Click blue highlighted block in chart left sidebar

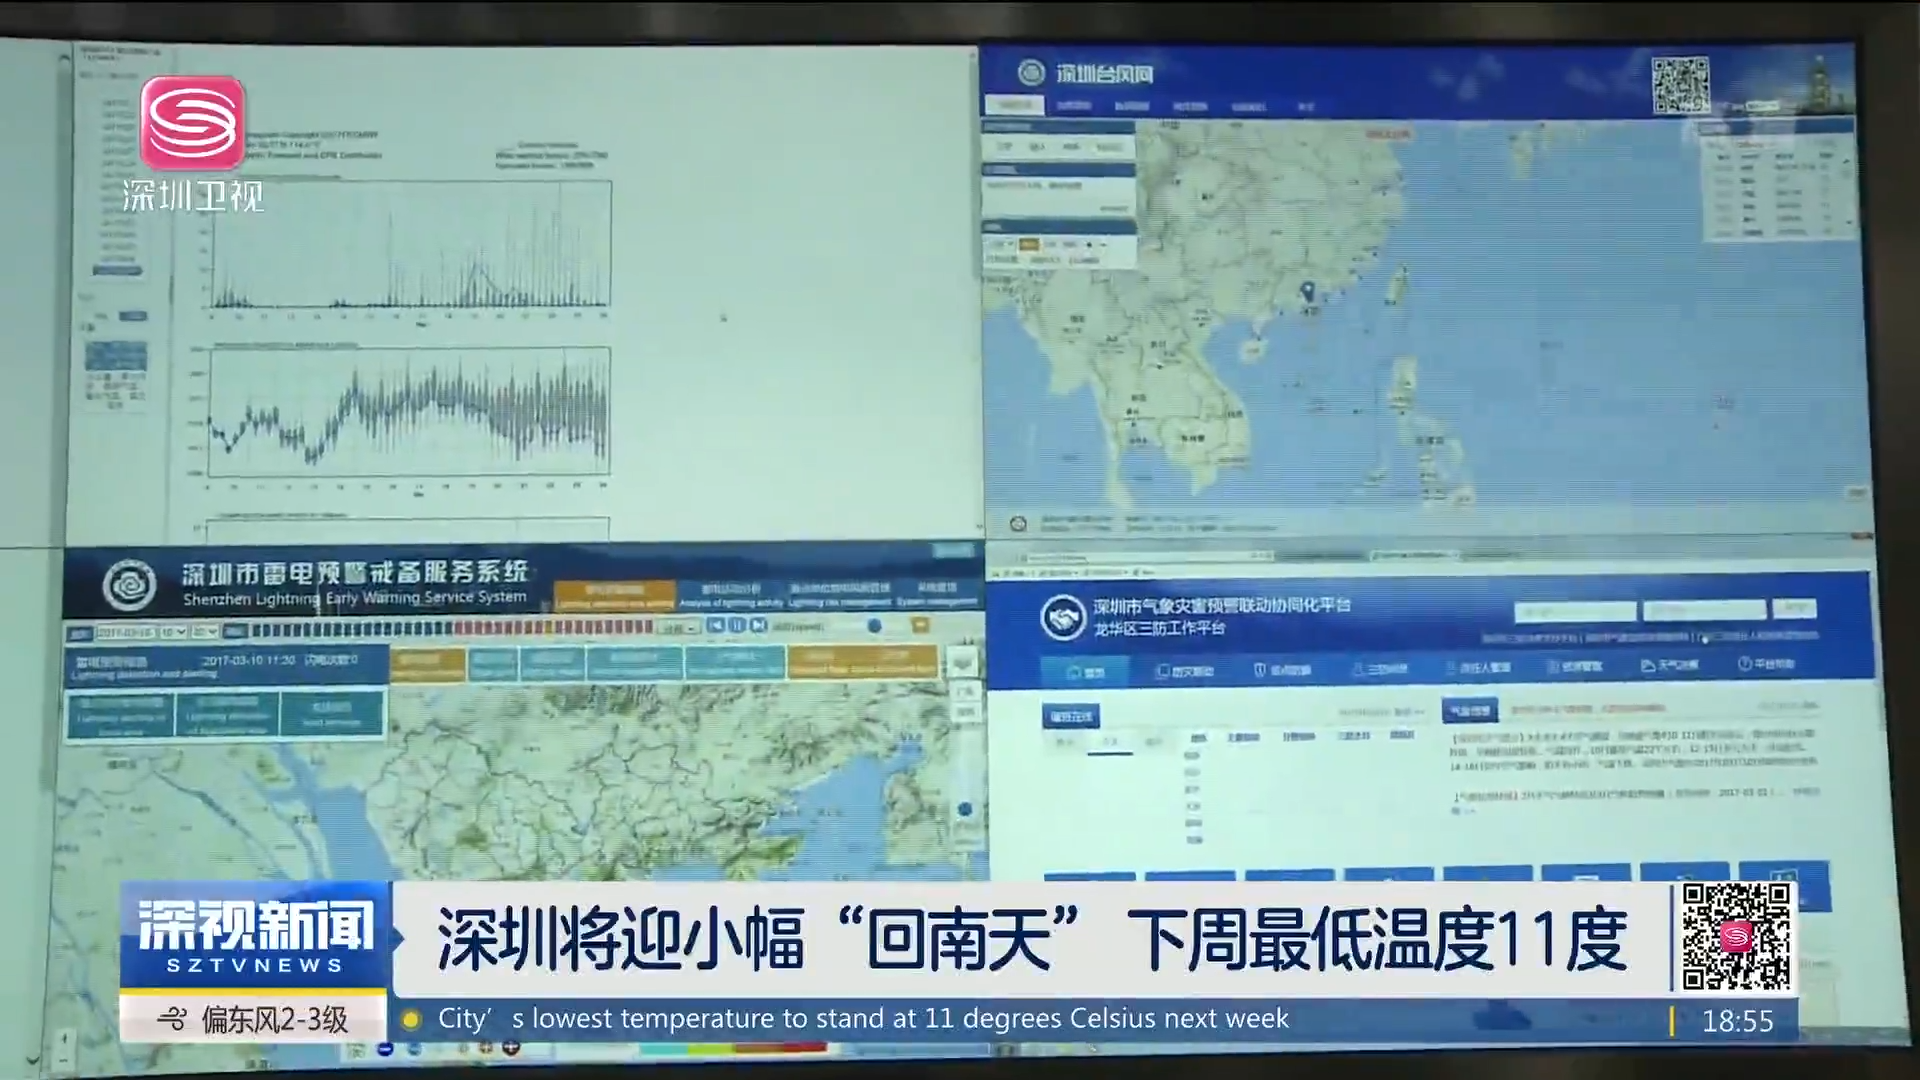(116, 356)
